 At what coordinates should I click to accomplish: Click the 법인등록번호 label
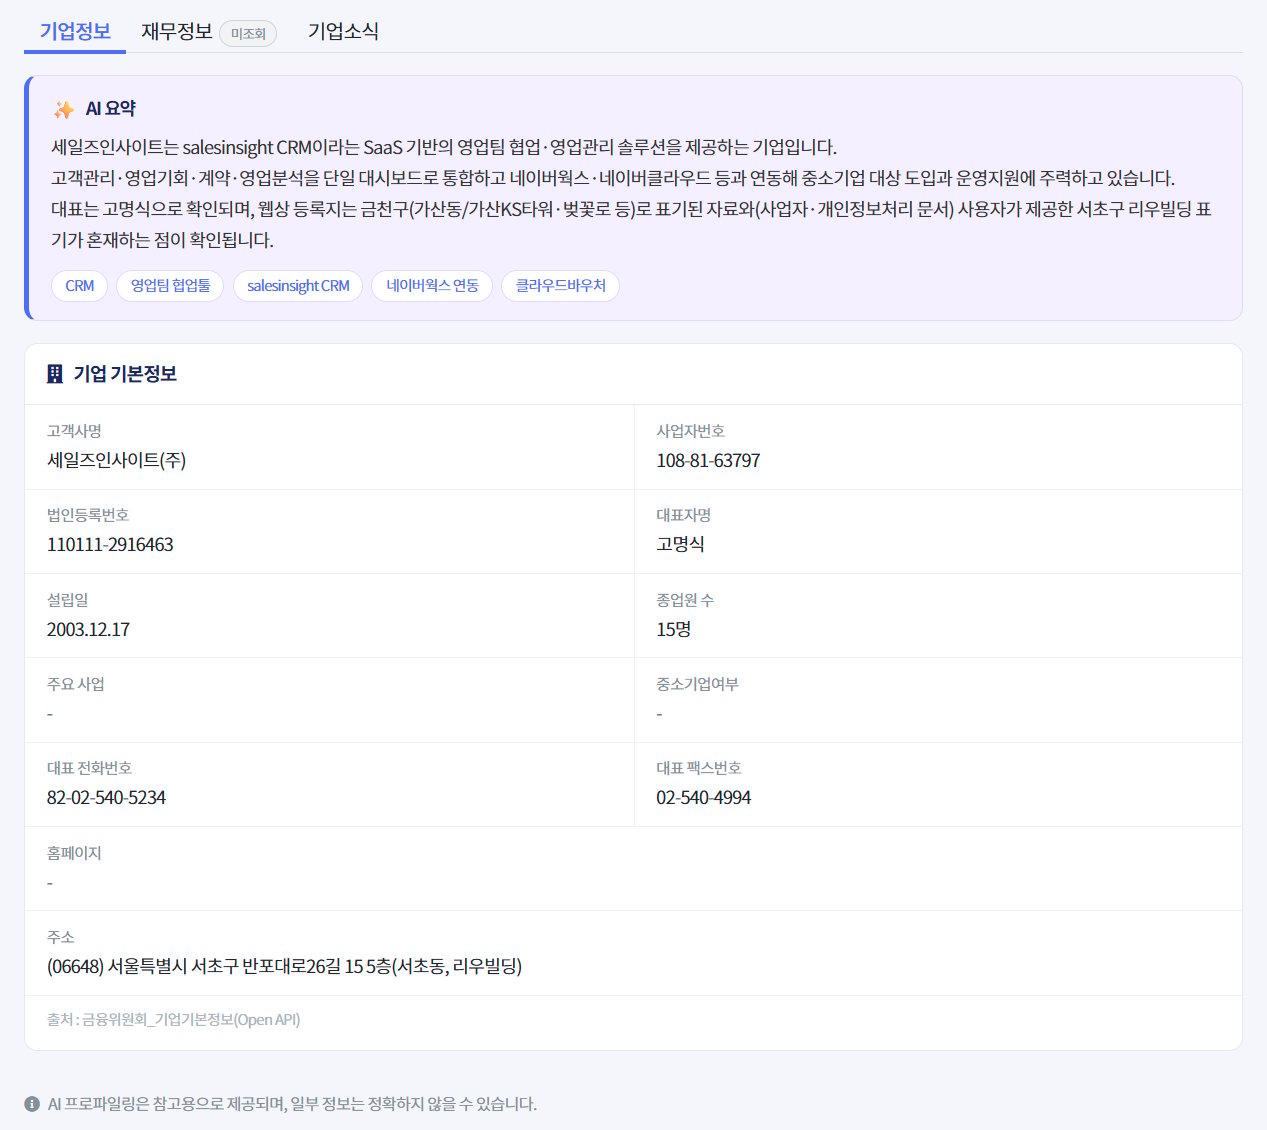(x=88, y=515)
